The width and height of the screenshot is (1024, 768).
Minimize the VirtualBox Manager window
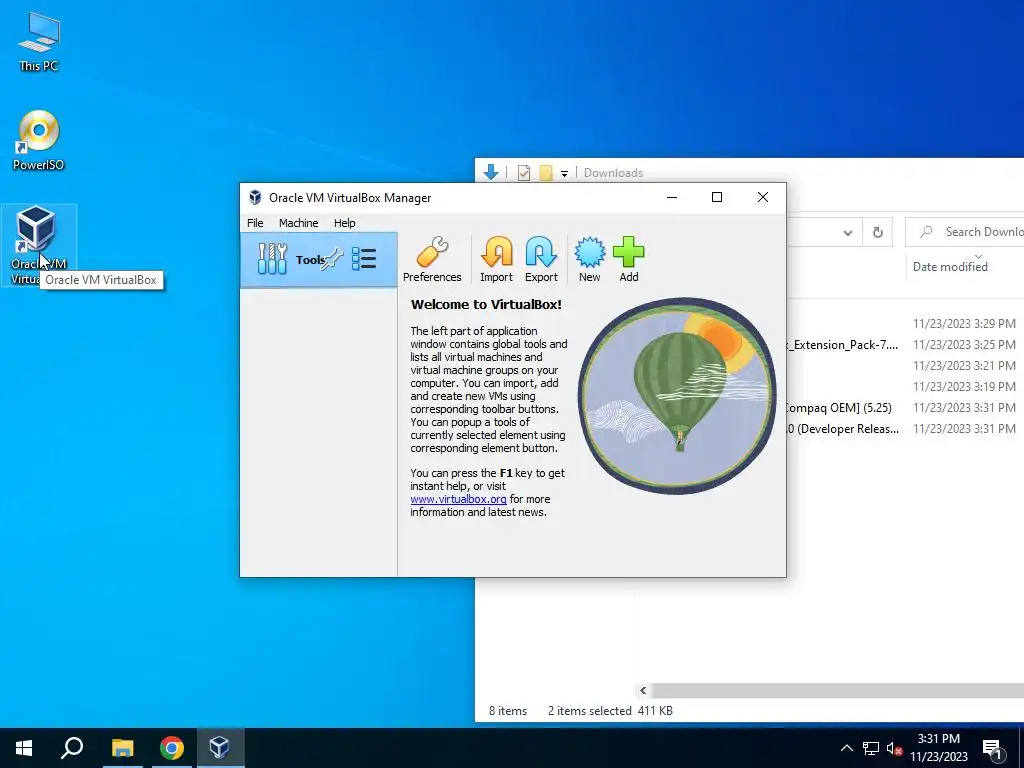[x=671, y=197]
